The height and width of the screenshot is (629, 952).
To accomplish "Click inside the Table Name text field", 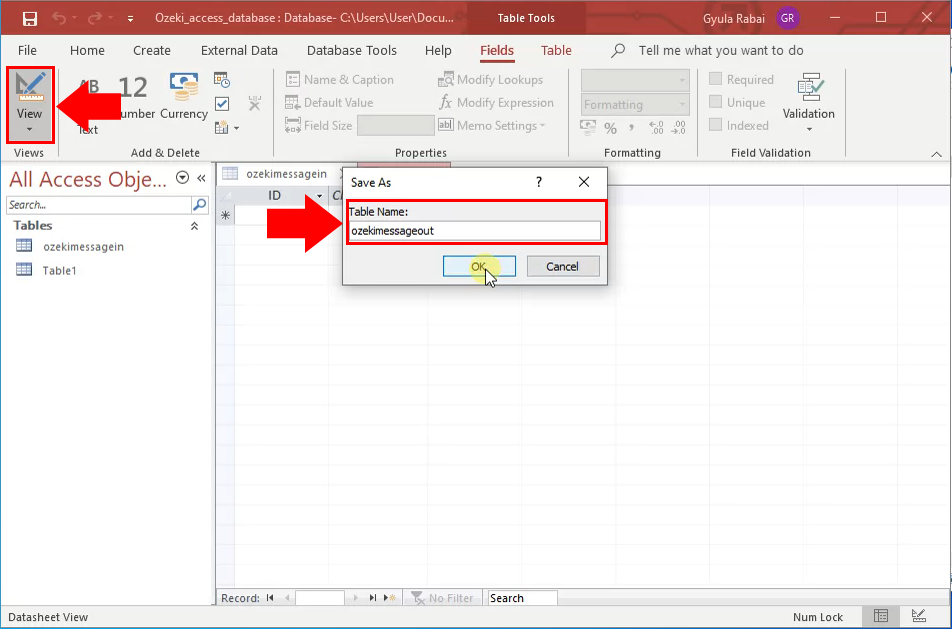I will [x=474, y=230].
